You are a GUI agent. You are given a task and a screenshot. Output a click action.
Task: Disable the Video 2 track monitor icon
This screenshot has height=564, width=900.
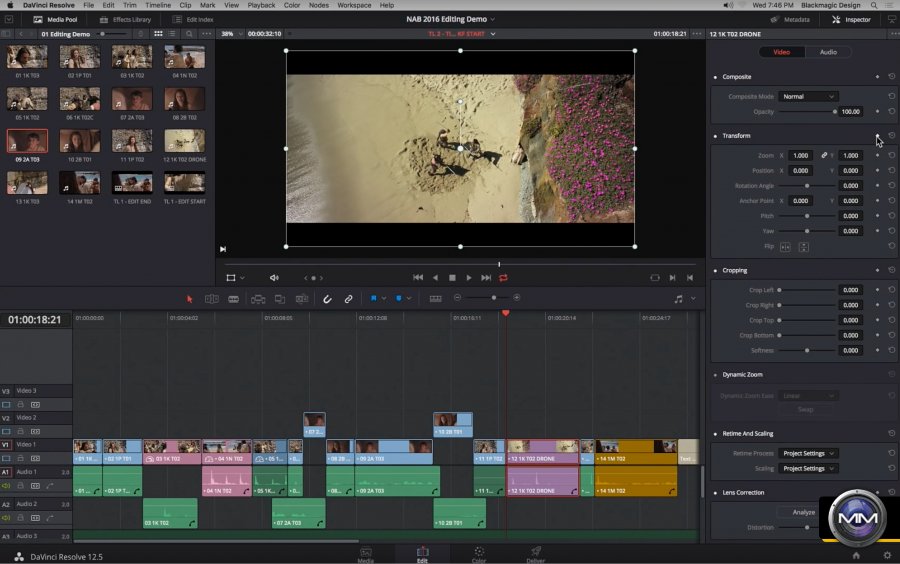click(6, 431)
